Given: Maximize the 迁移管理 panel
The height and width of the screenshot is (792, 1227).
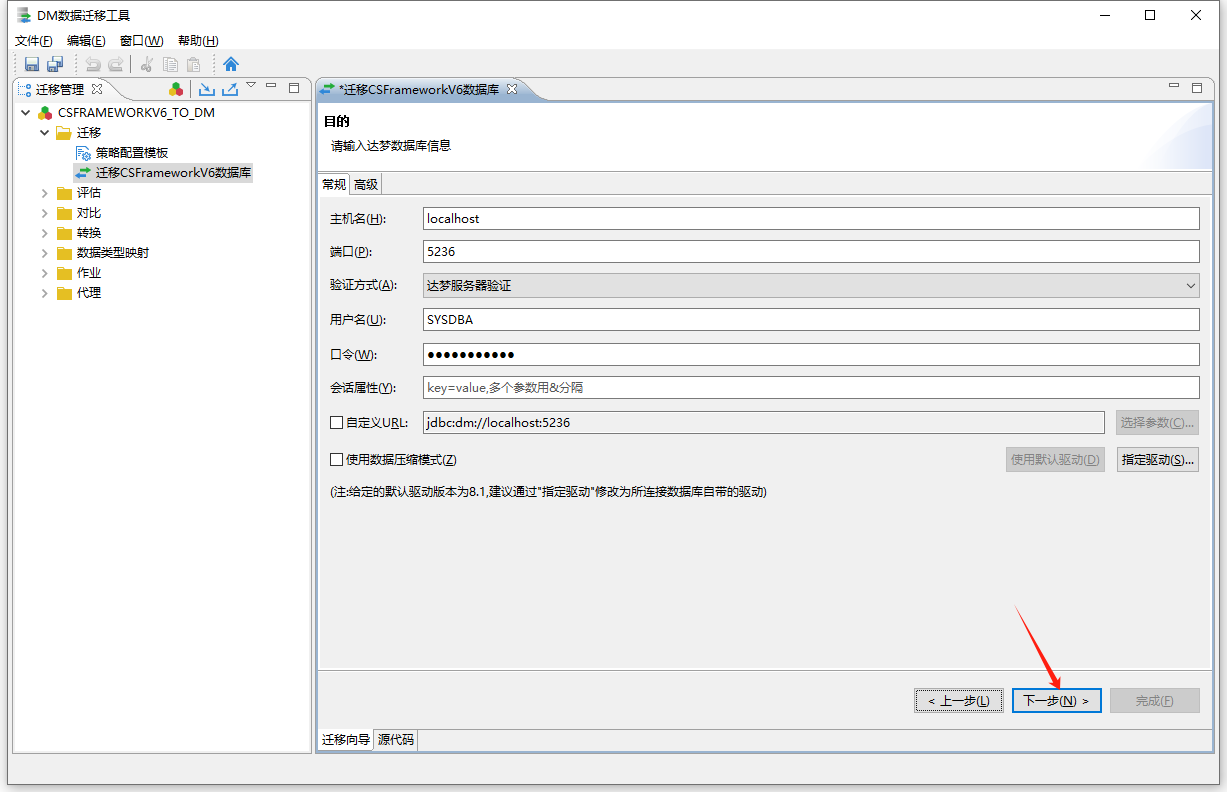Looking at the screenshot, I should (x=294, y=88).
